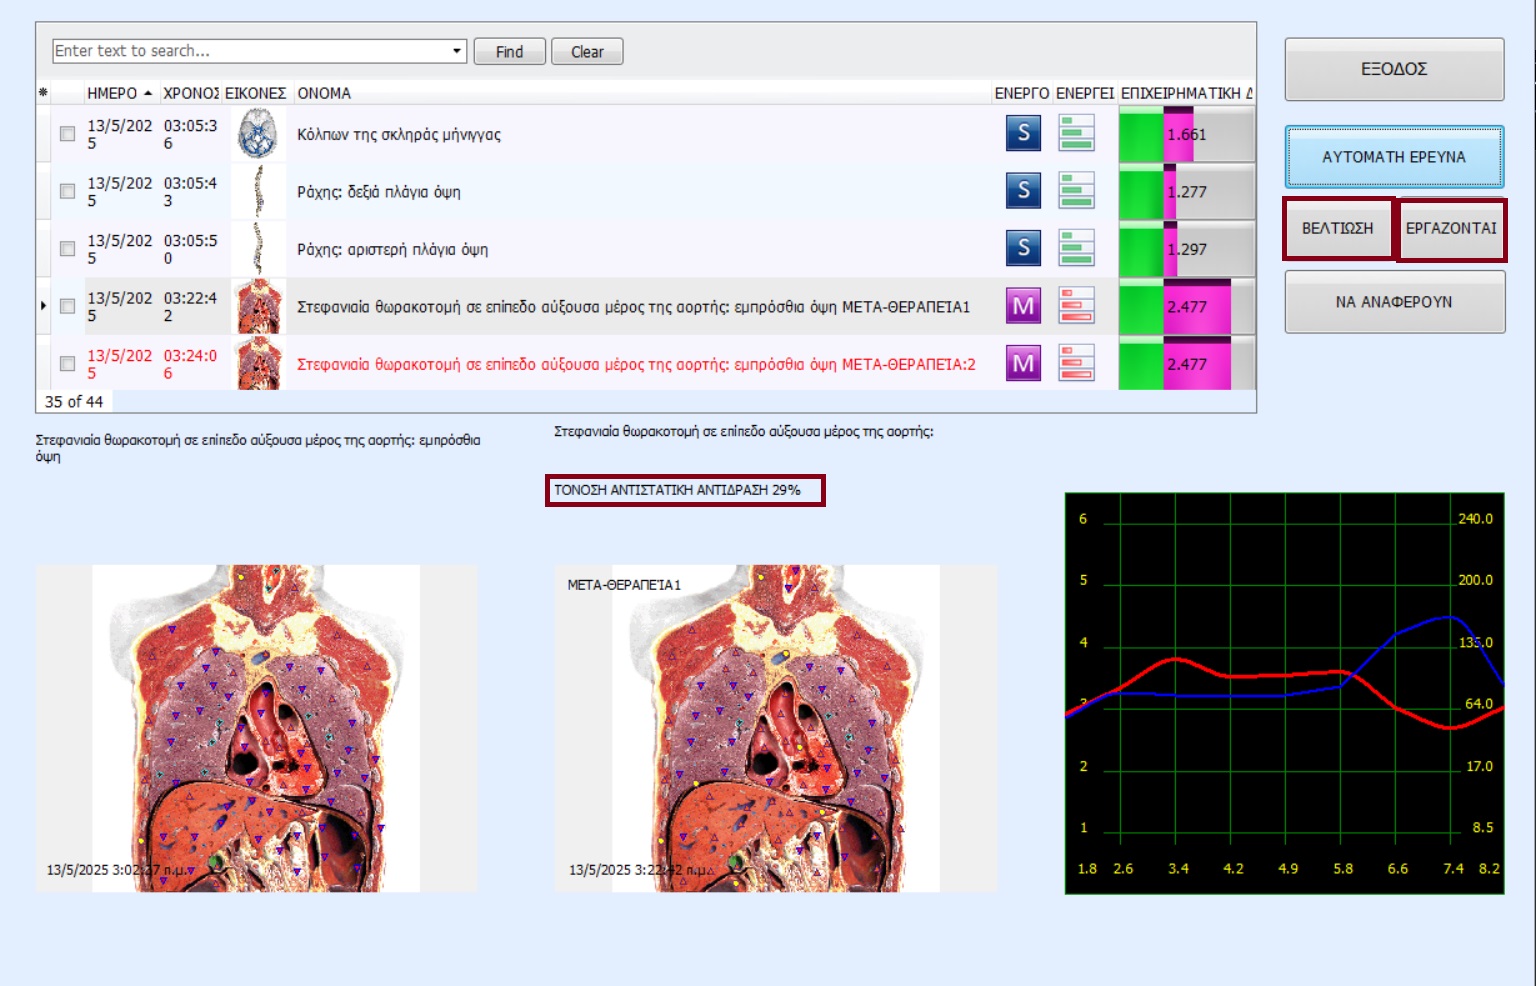The image size is (1536, 986).
Task: Select the black Στεφανιαία row name ending ΜΕΤΑ-ΘΕΡΑΠΕΙΑ1
Action: tap(634, 307)
